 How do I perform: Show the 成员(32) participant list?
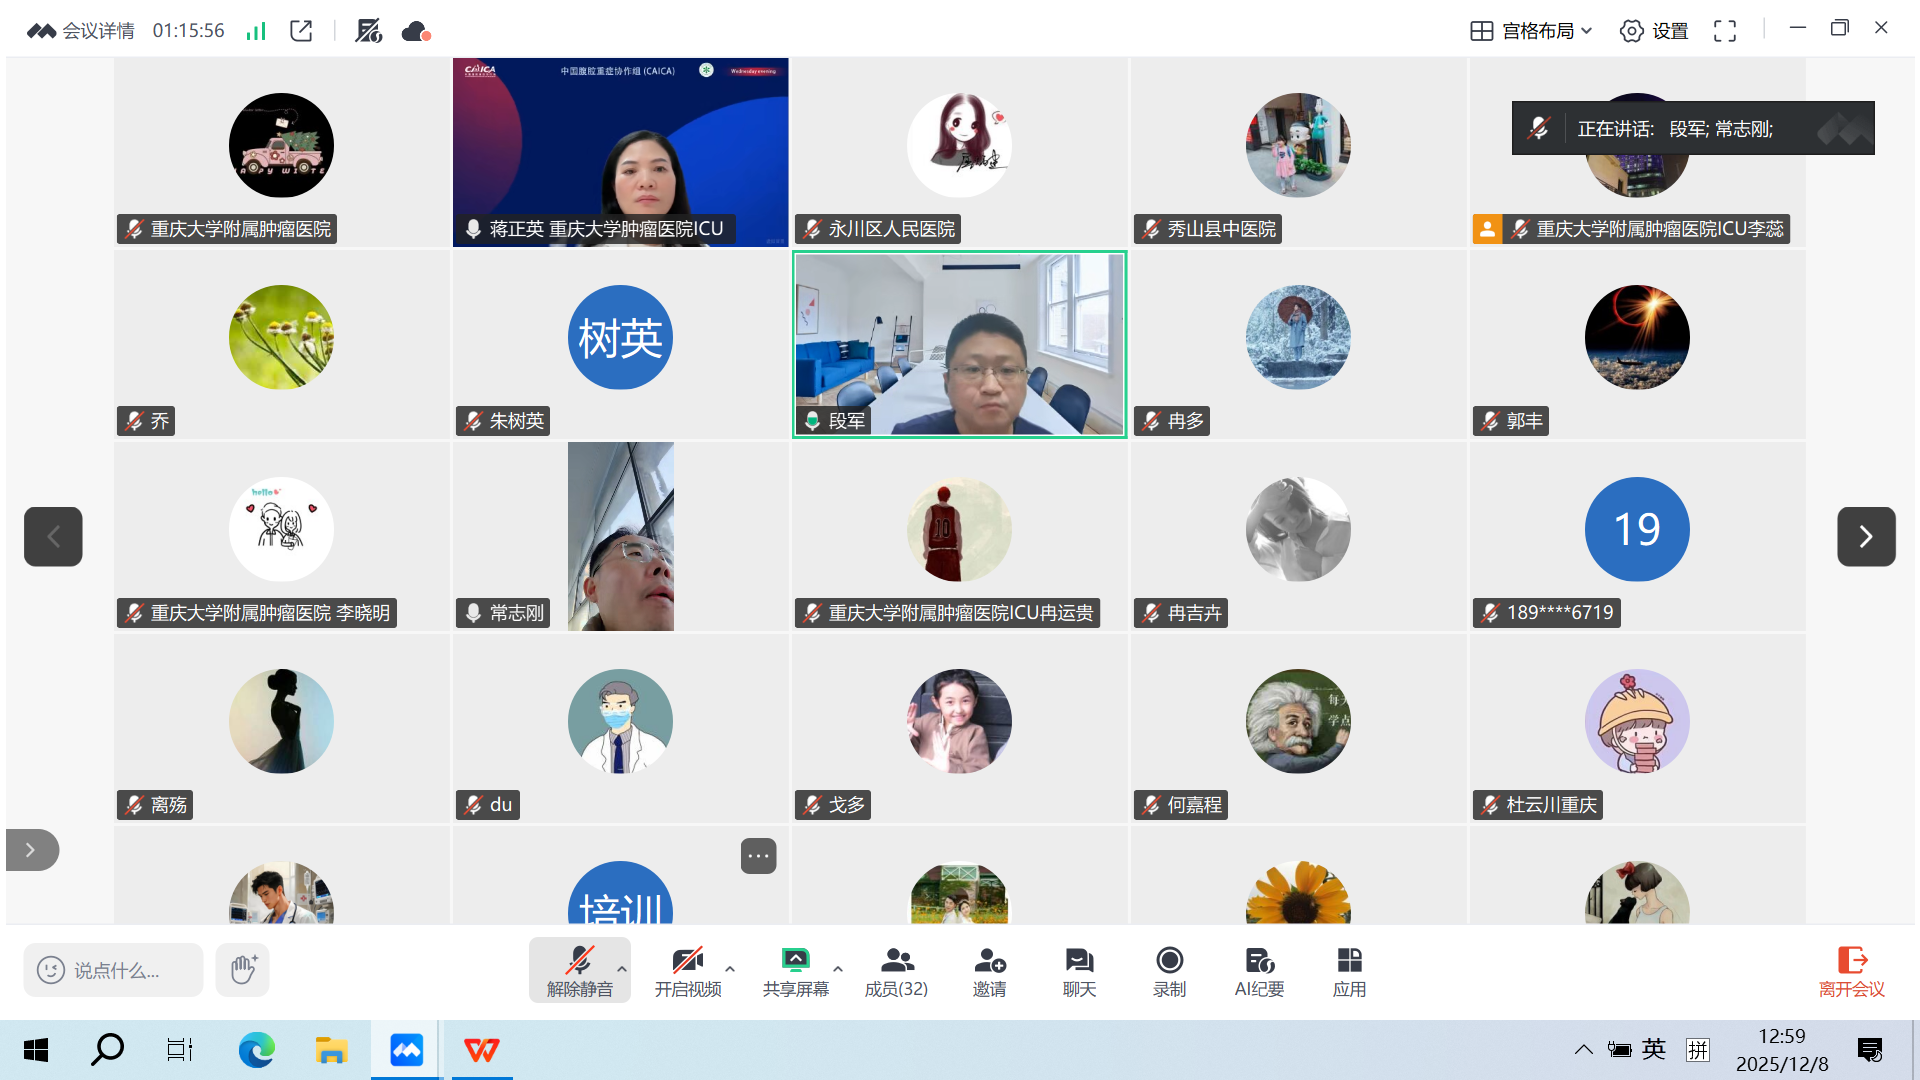(x=896, y=968)
